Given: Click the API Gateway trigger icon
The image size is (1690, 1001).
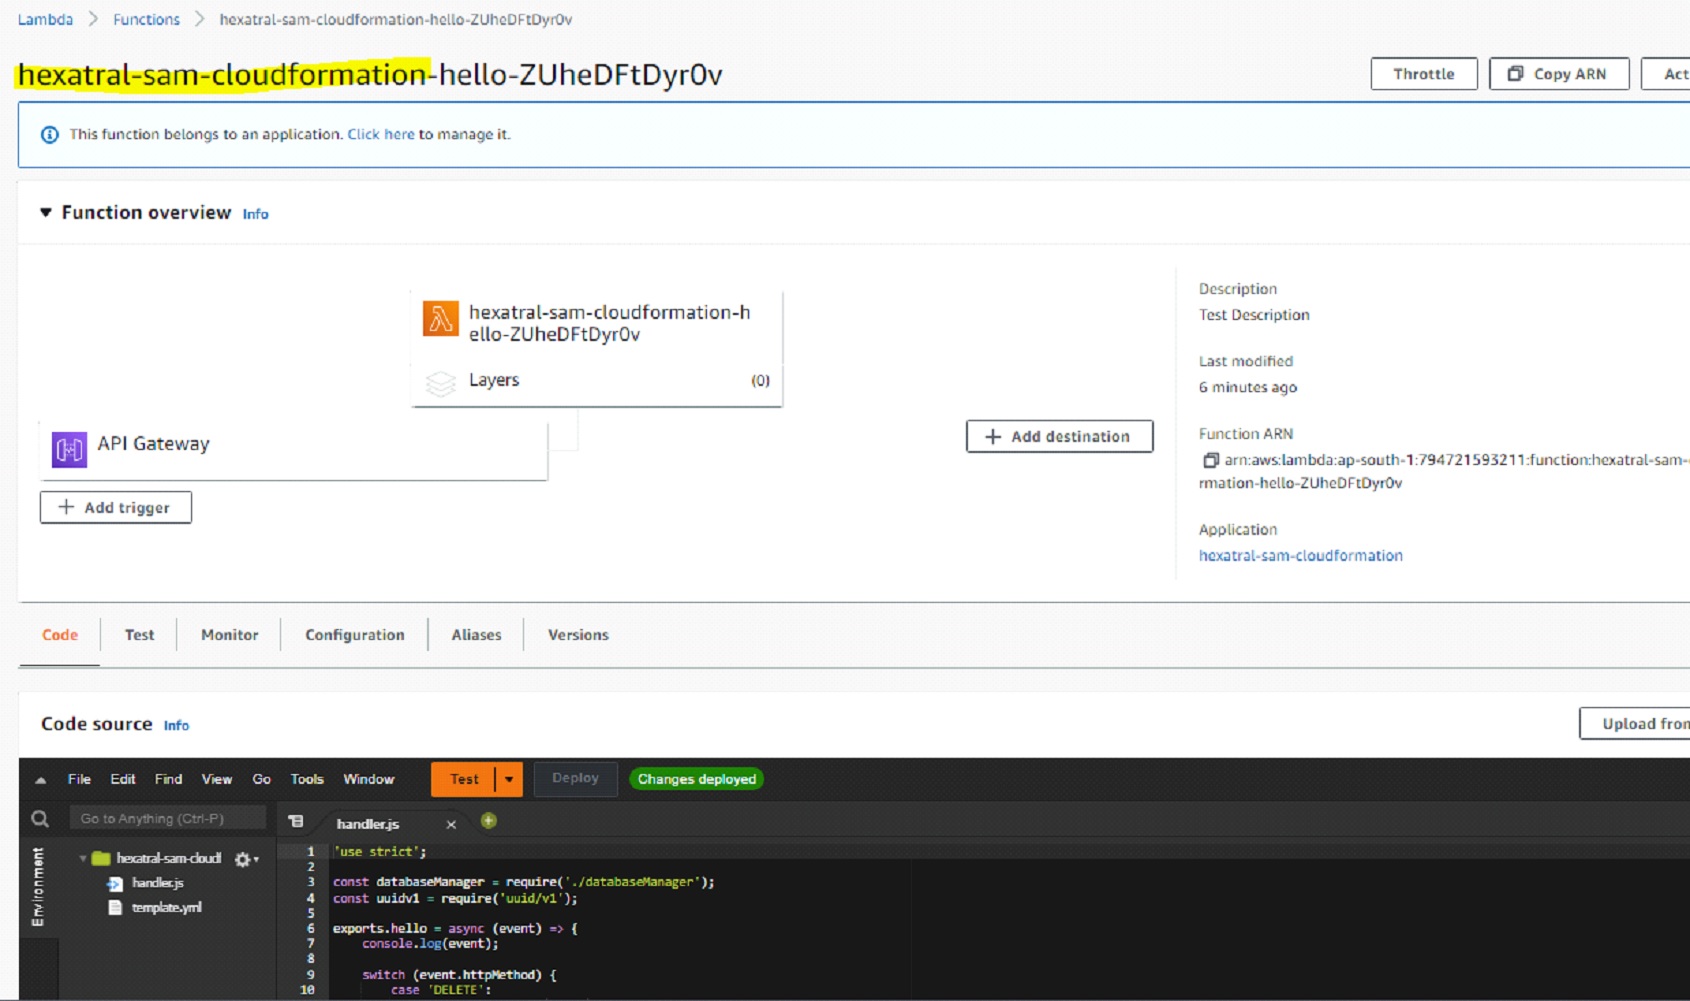Looking at the screenshot, I should (69, 450).
